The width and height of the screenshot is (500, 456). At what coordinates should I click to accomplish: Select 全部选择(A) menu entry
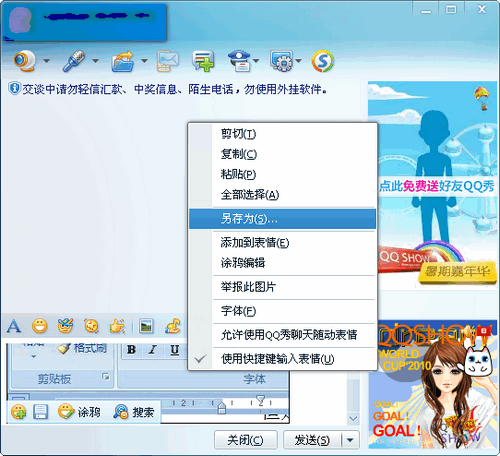click(x=283, y=194)
